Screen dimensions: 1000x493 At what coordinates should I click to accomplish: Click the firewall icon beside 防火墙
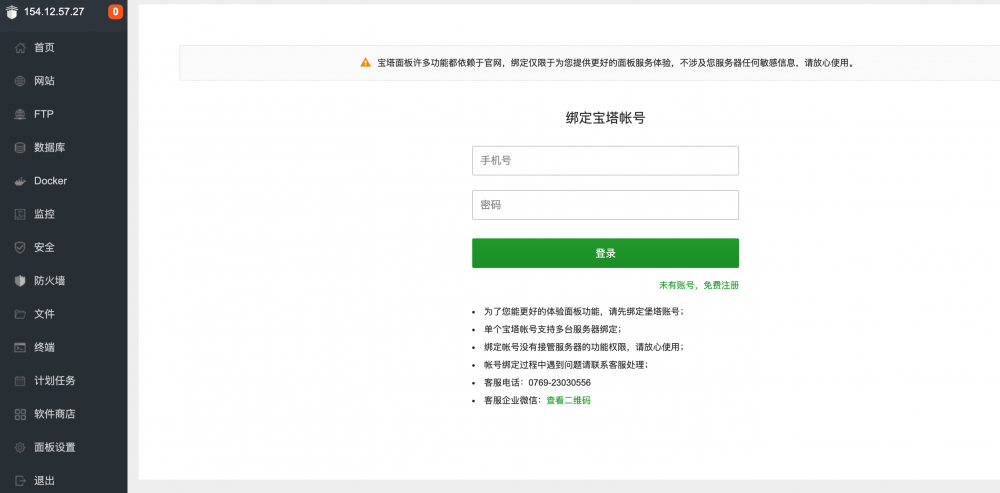coord(20,281)
